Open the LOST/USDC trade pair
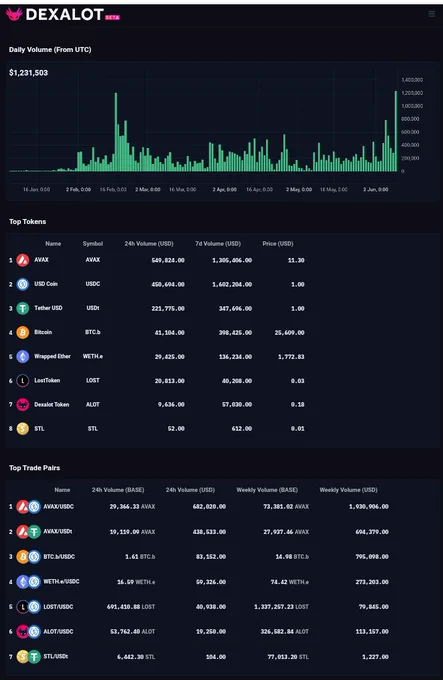 click(x=58, y=606)
